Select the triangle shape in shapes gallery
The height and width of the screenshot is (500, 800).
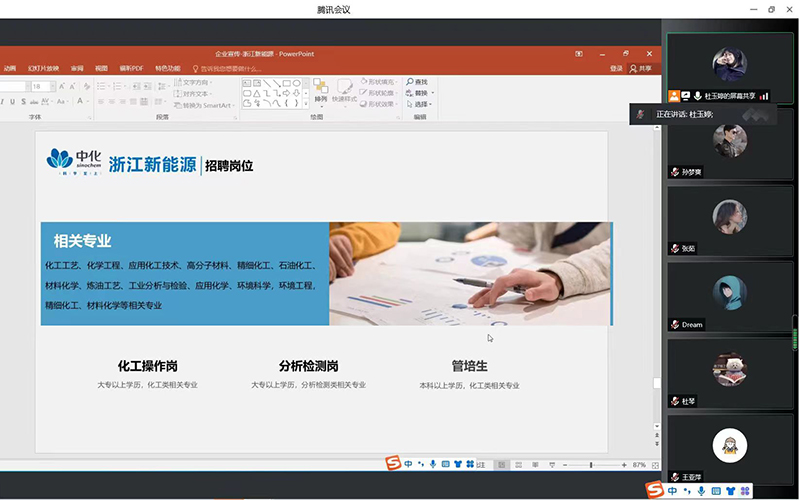point(257,93)
